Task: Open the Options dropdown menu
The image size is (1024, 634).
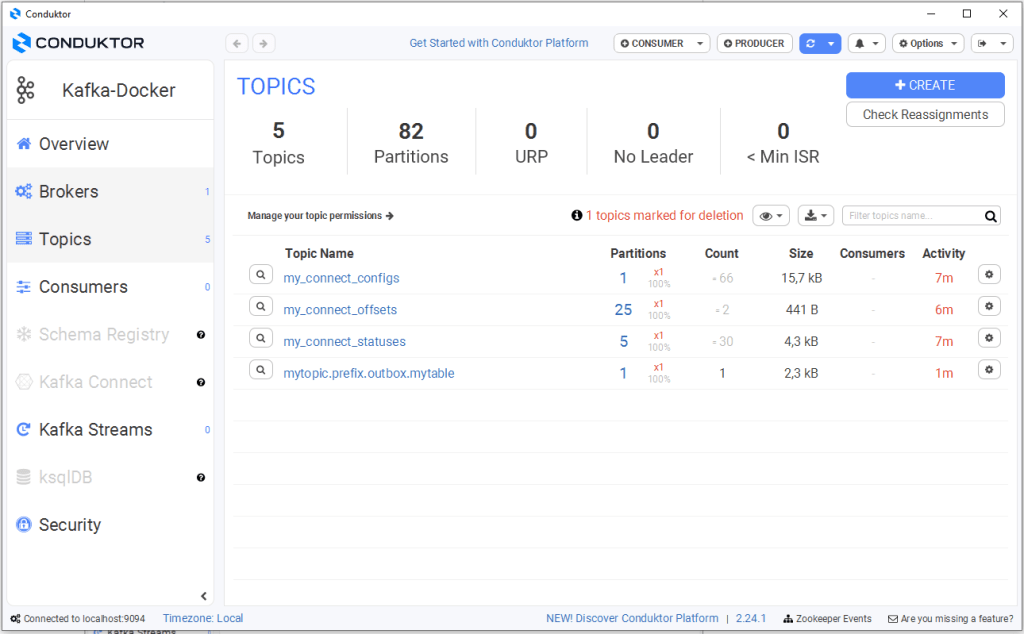Action: (x=927, y=43)
